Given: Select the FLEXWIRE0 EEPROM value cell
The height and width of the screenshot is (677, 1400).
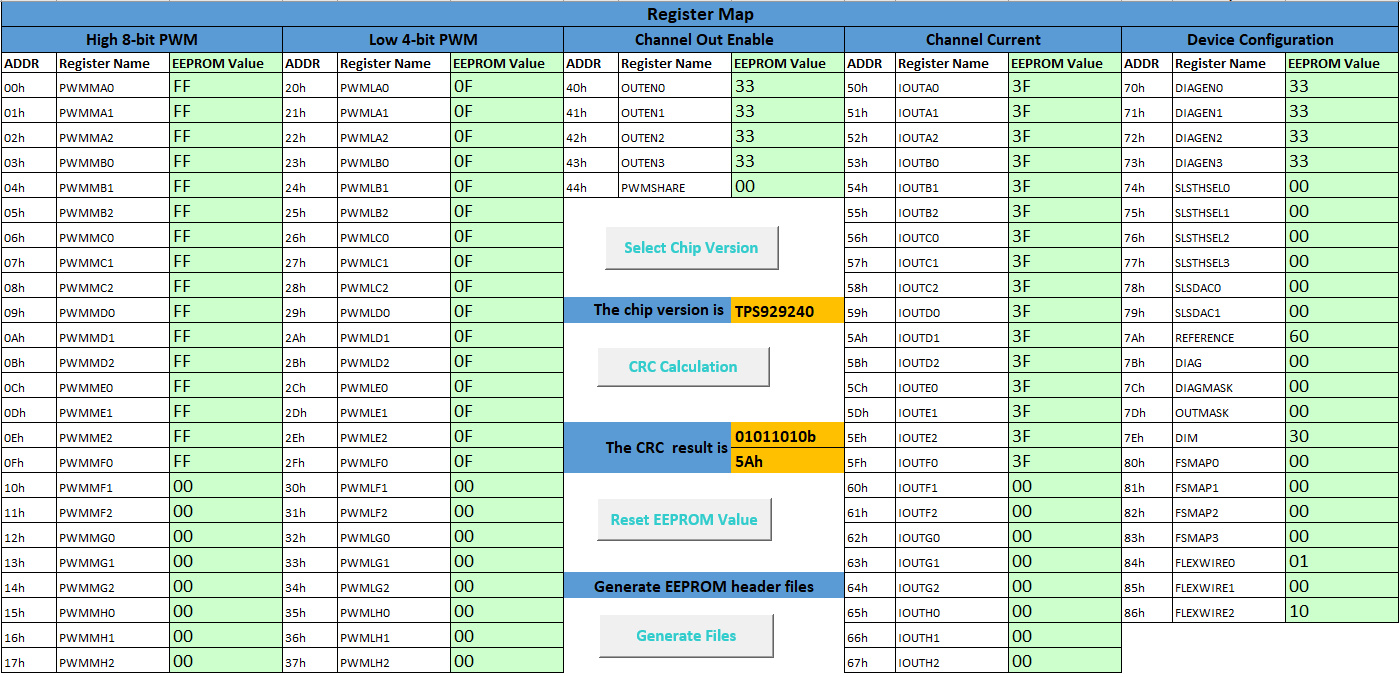Looking at the screenshot, I should click(1342, 562).
